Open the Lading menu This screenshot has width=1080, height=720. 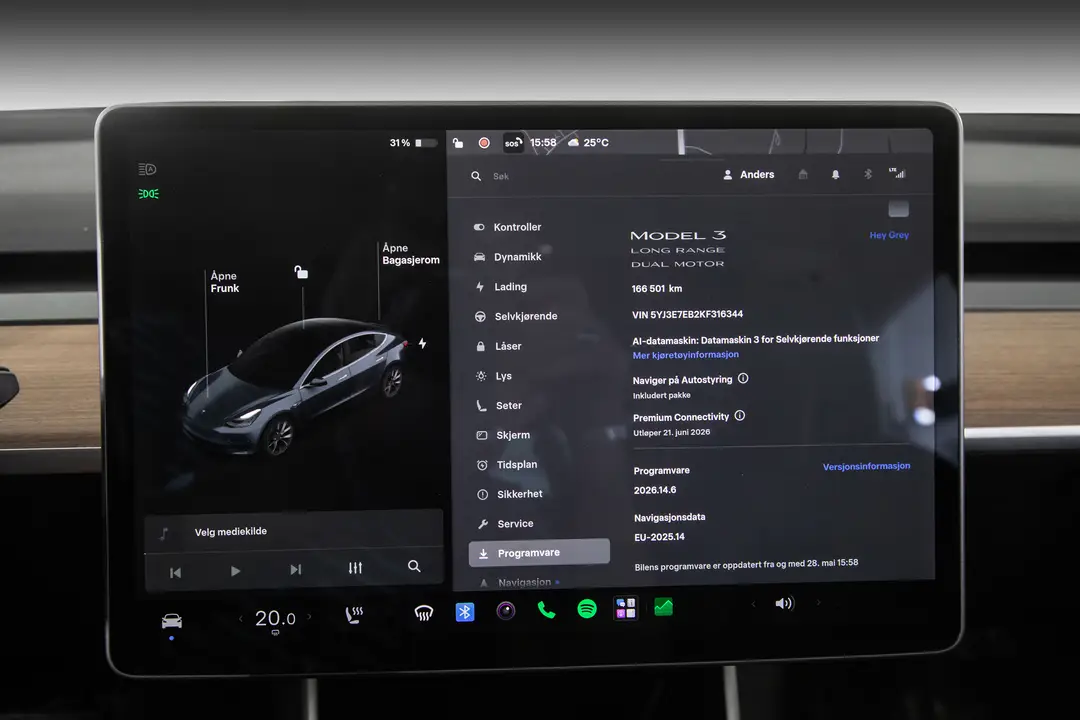point(501,287)
